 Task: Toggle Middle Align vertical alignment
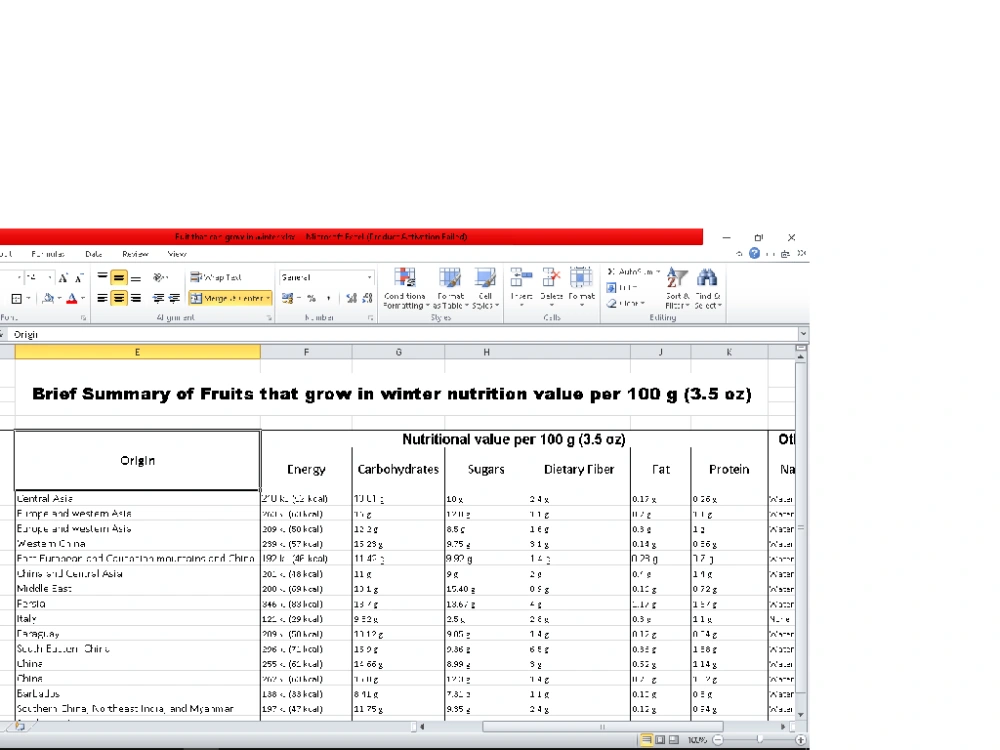click(119, 277)
